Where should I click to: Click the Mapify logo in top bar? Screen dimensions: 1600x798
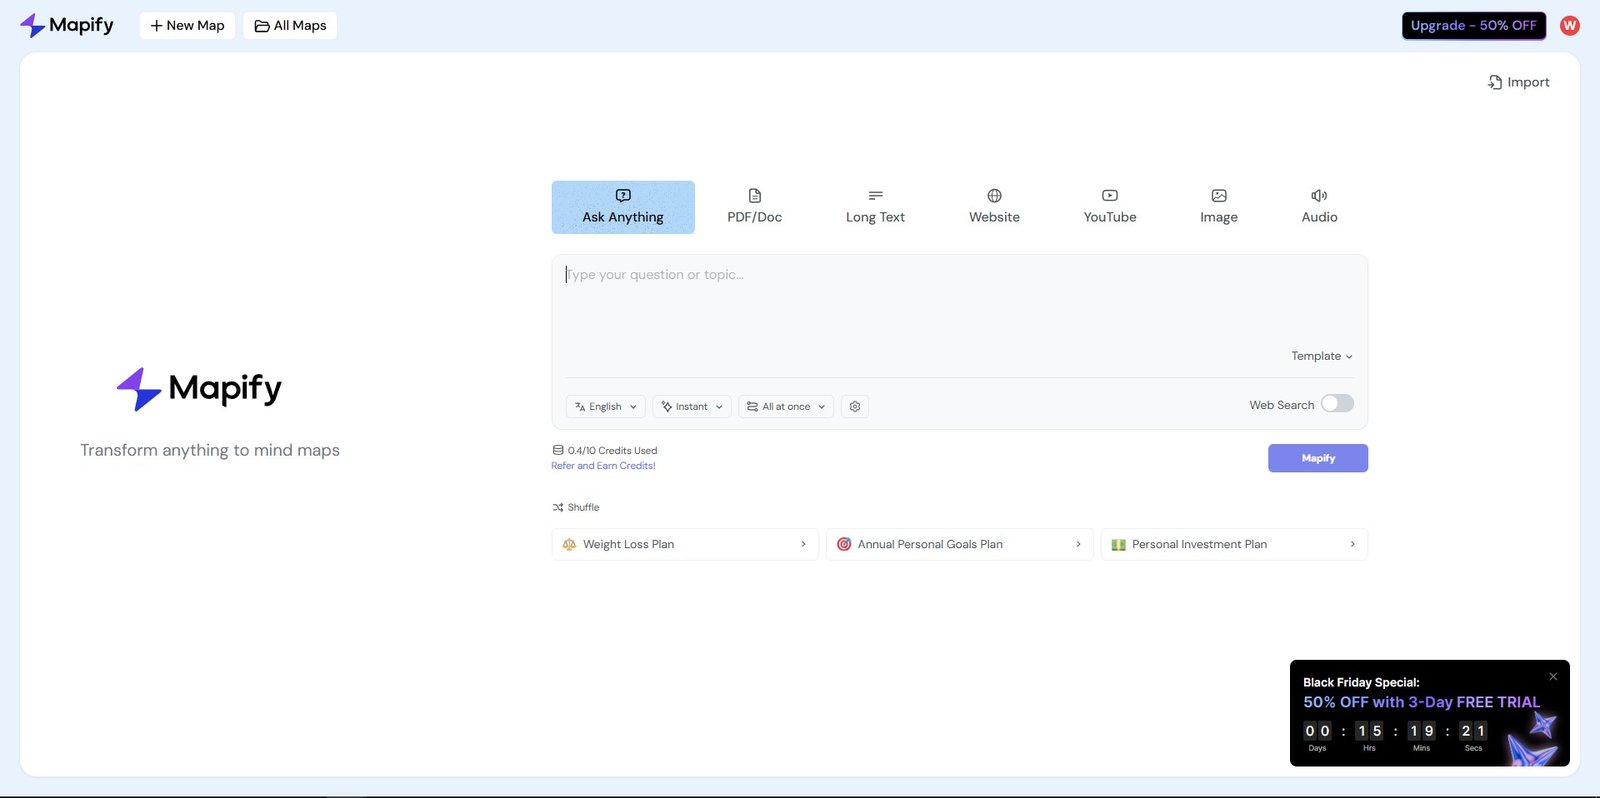pos(67,25)
